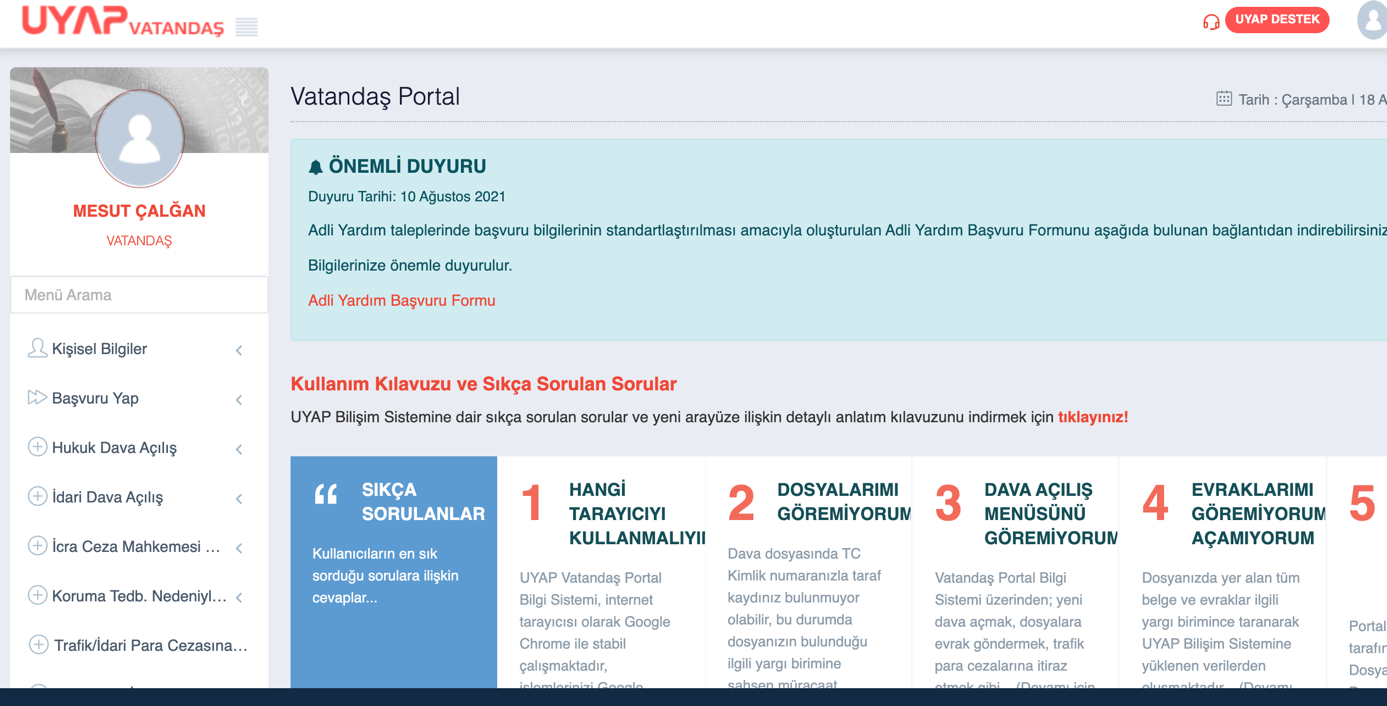Image resolution: width=1387 pixels, height=706 pixels.
Task: Click the large number 4 on the FAQ card
Action: (x=1155, y=503)
